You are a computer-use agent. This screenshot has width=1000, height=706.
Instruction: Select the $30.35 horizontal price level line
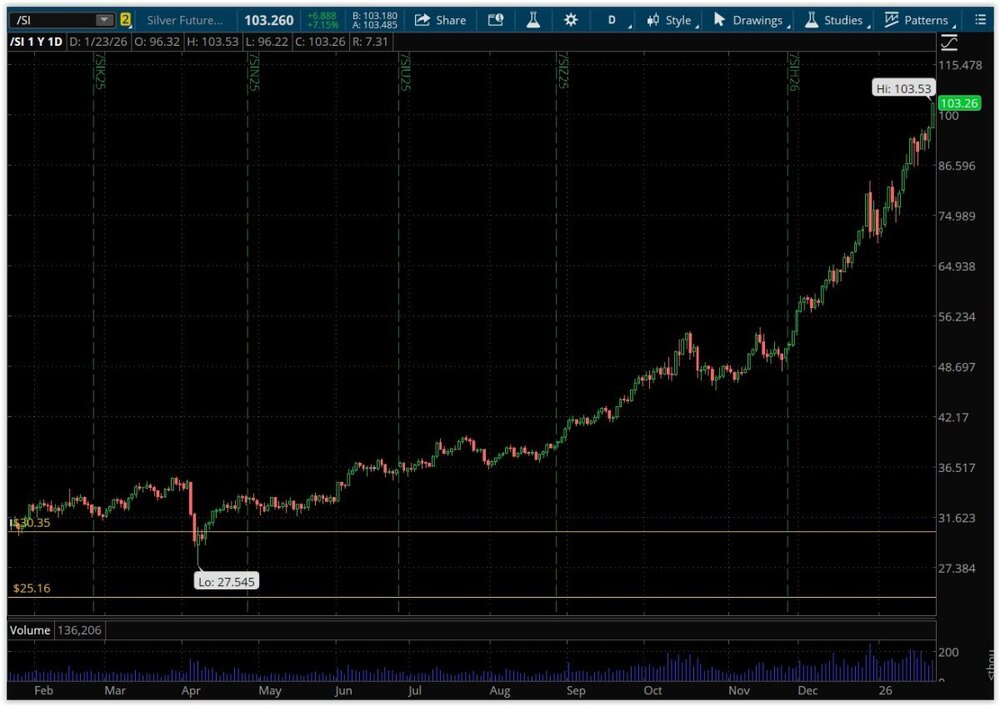500,531
